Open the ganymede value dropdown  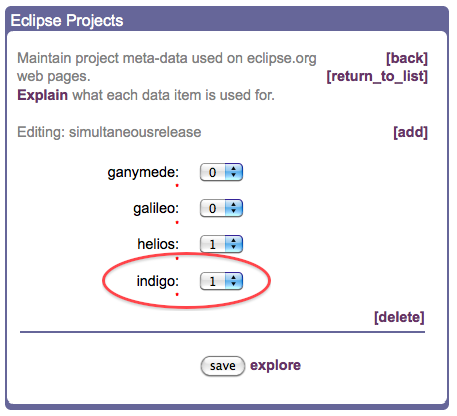(221, 172)
